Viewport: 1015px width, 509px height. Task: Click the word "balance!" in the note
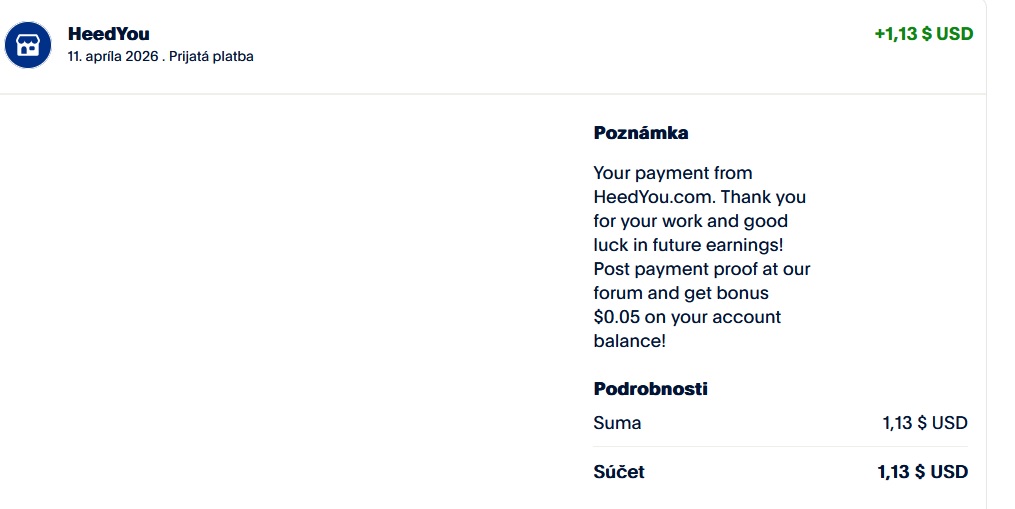click(x=629, y=341)
